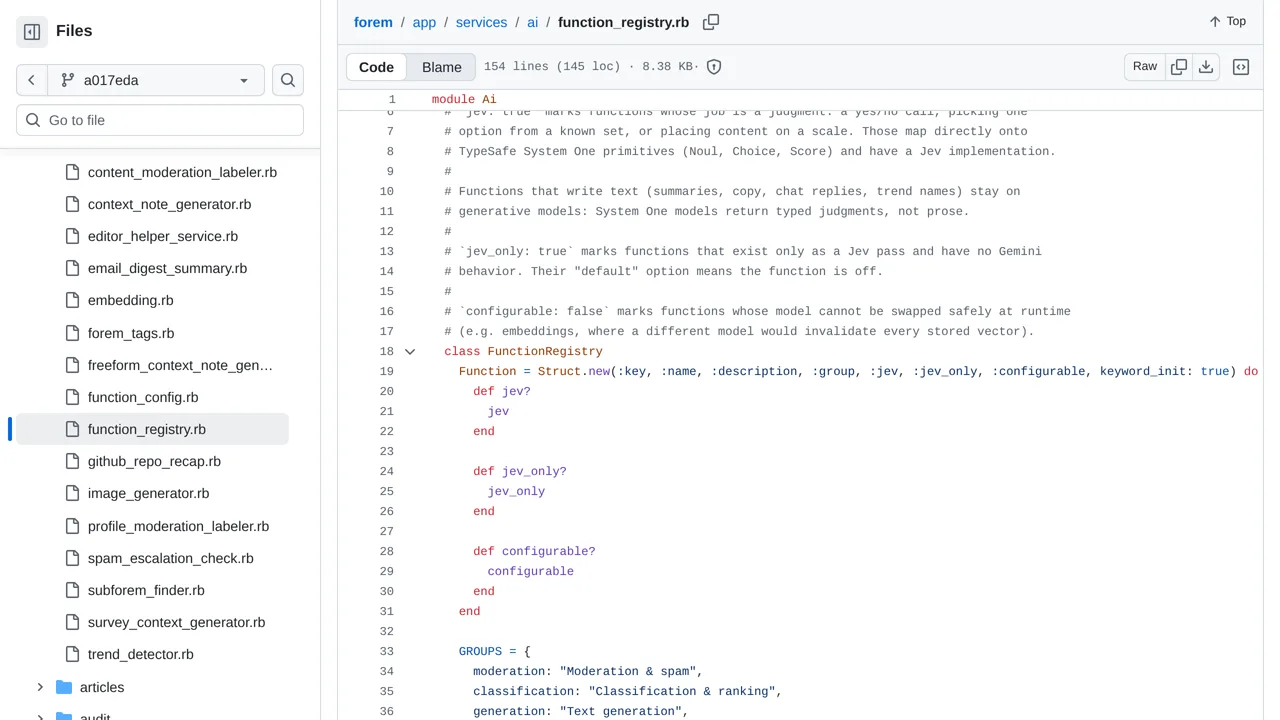The width and height of the screenshot is (1280, 720).
Task: Select function_registry.rb in file tree
Action: click(x=152, y=429)
